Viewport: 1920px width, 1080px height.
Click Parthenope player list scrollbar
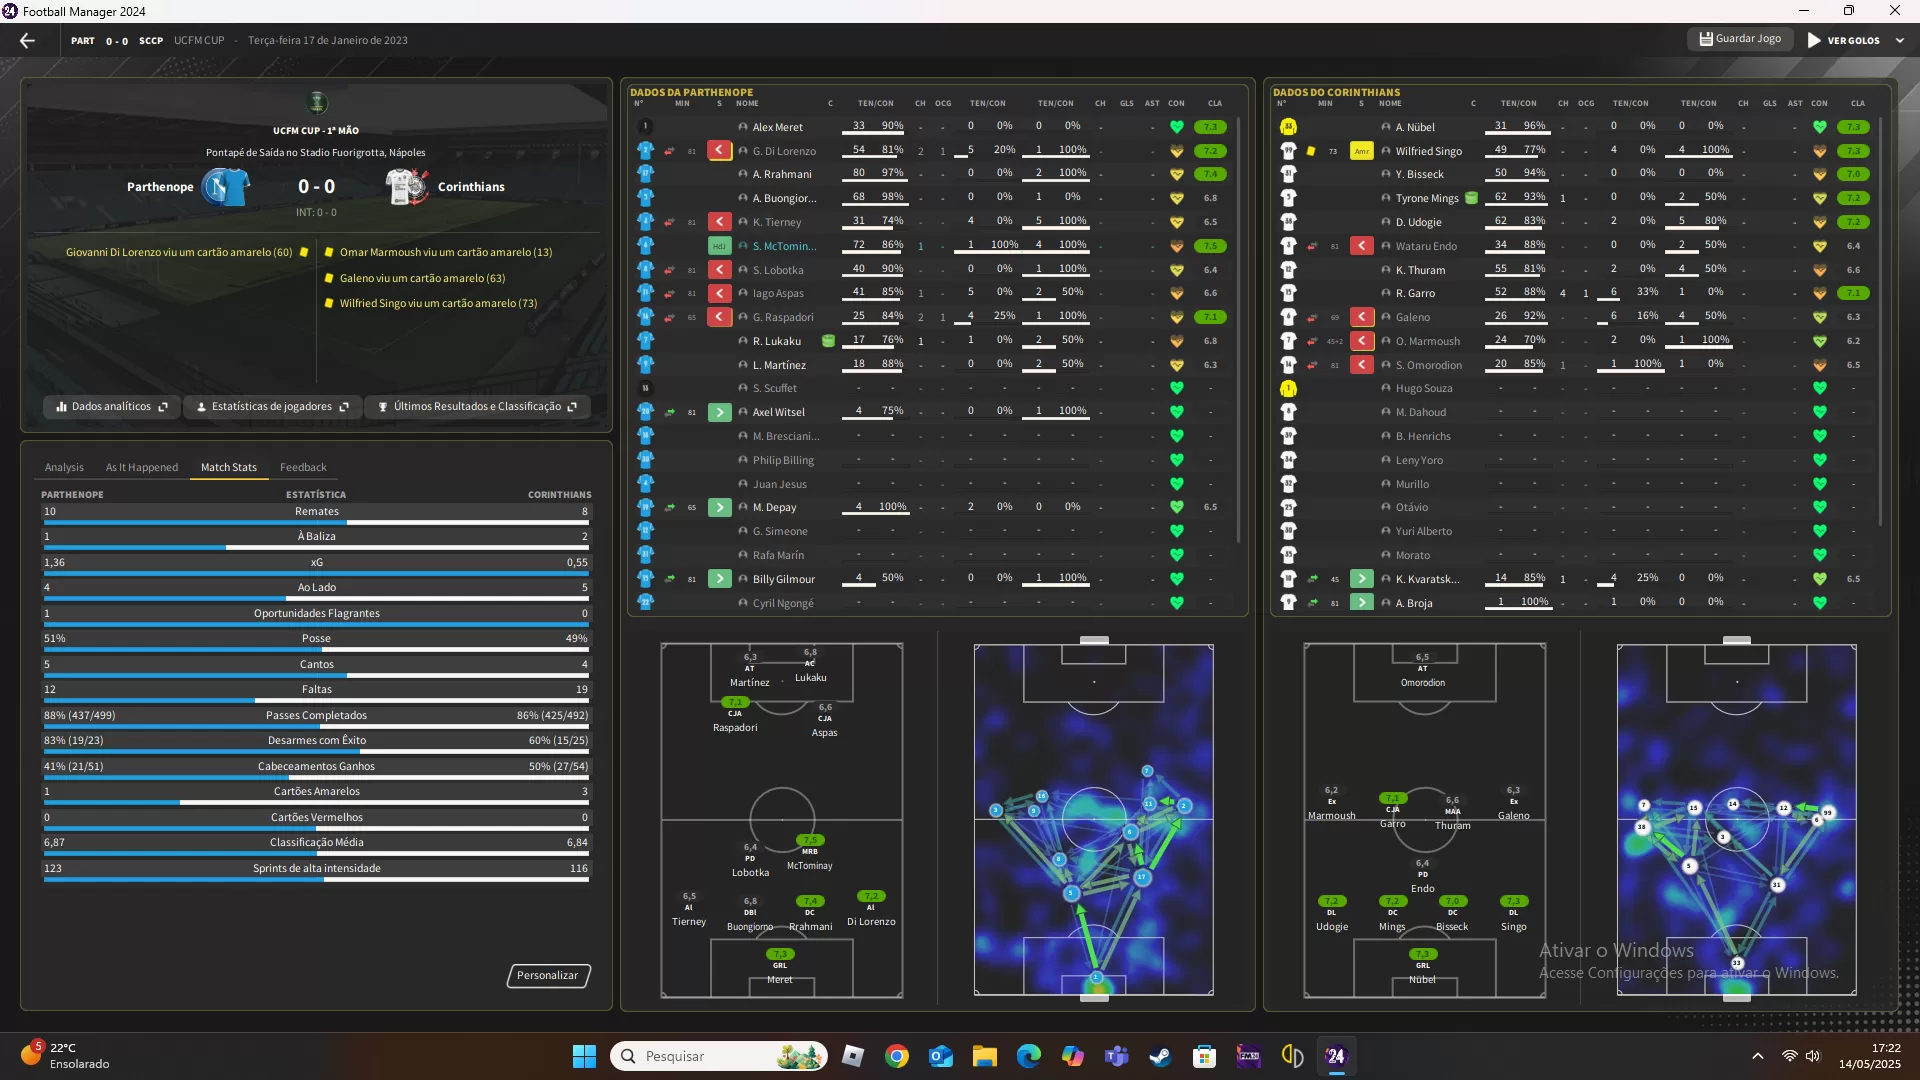[x=1239, y=330]
